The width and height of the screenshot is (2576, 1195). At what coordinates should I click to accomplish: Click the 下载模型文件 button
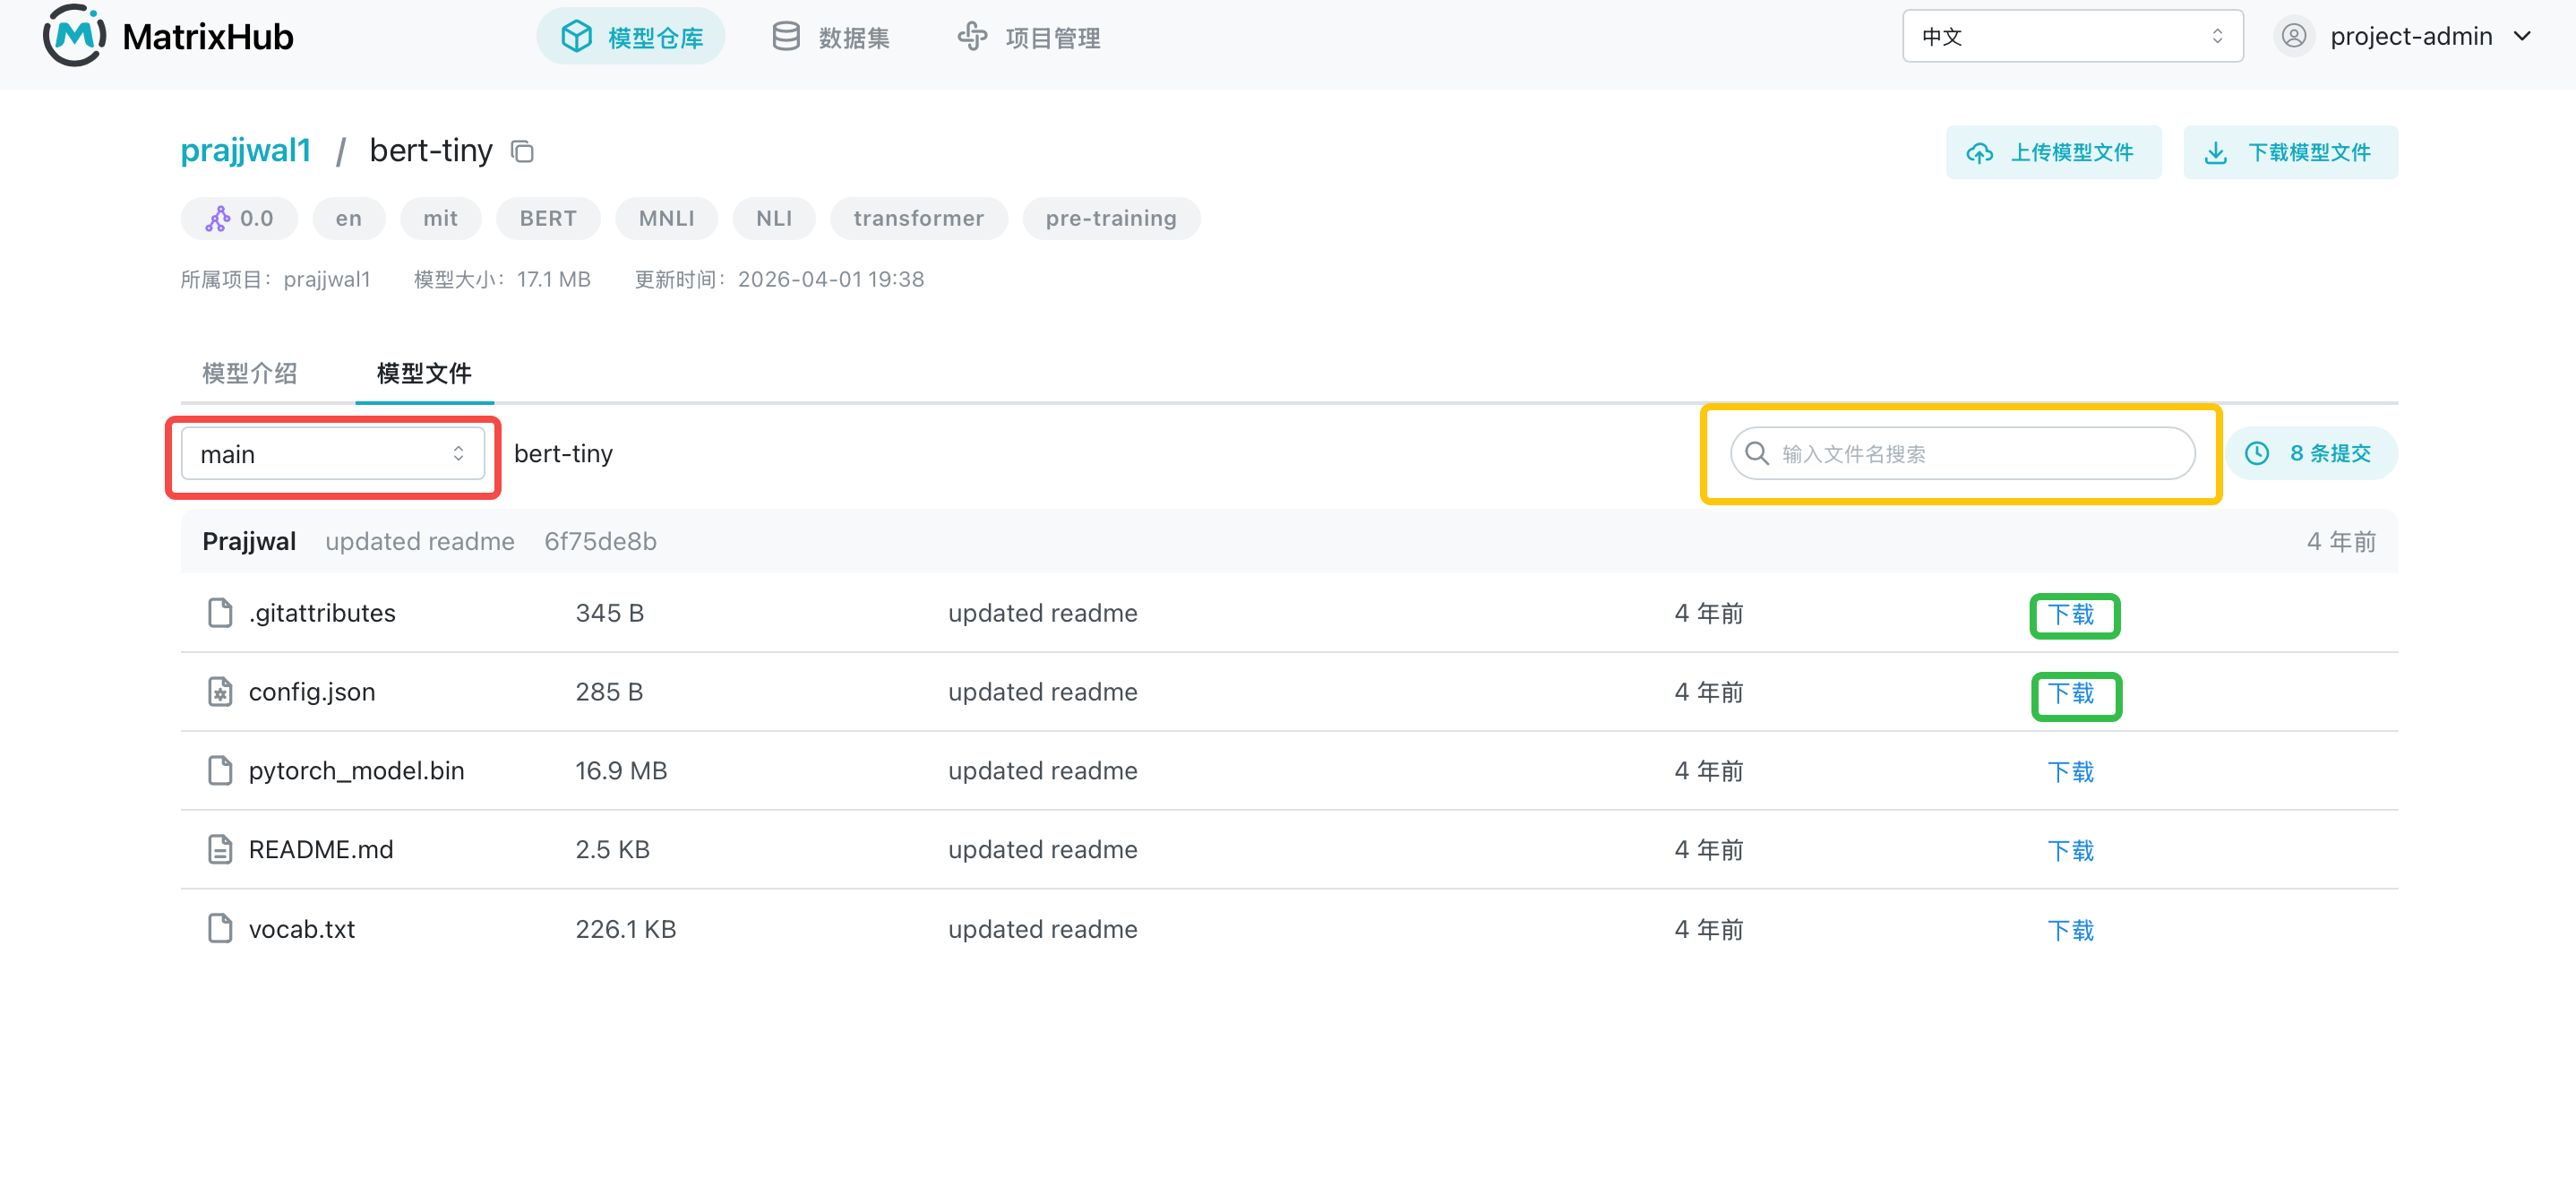2290,152
